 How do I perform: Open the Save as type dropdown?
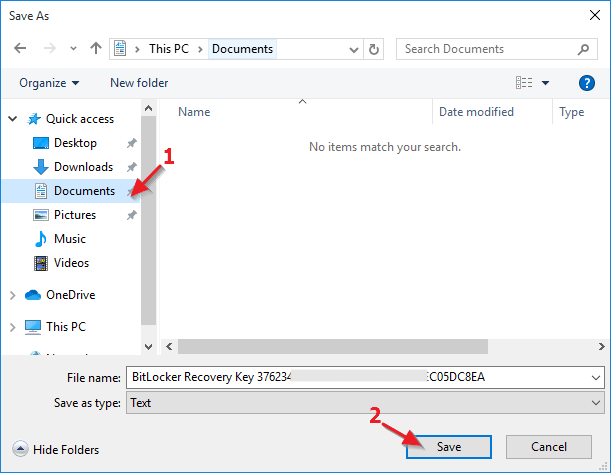pyautogui.click(x=365, y=402)
